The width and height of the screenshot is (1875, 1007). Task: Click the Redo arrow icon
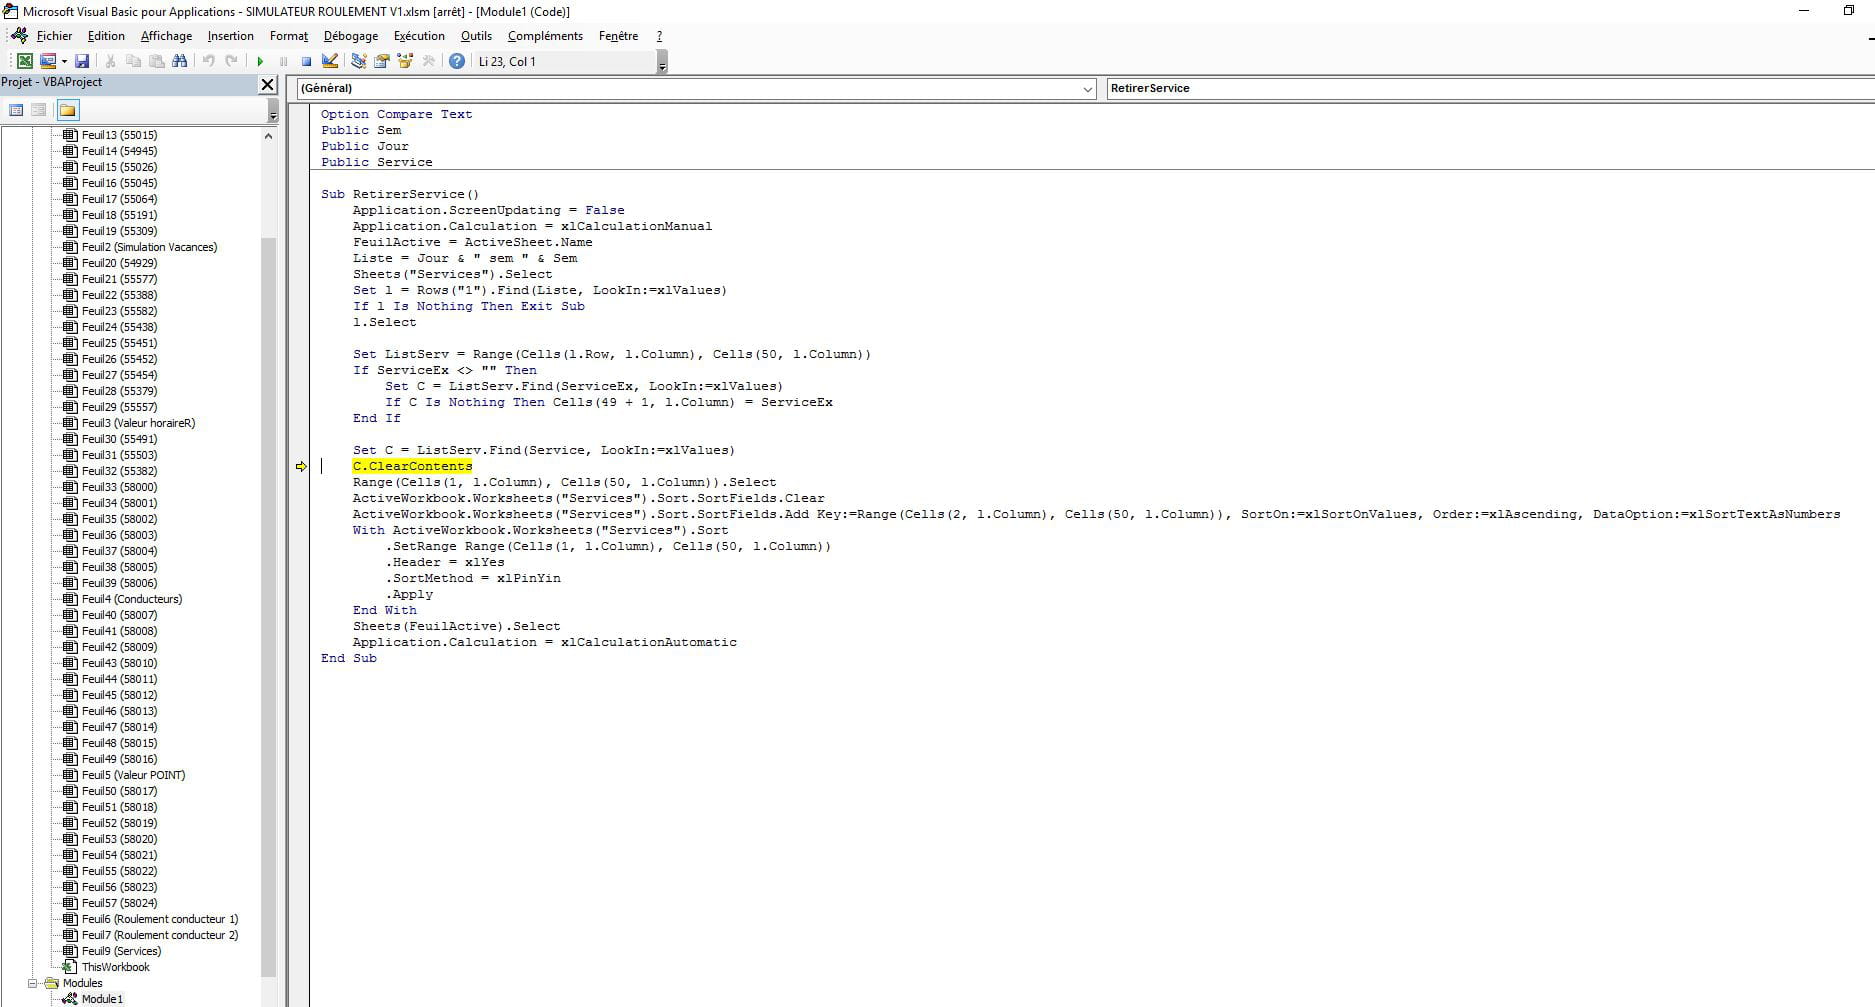(x=231, y=61)
